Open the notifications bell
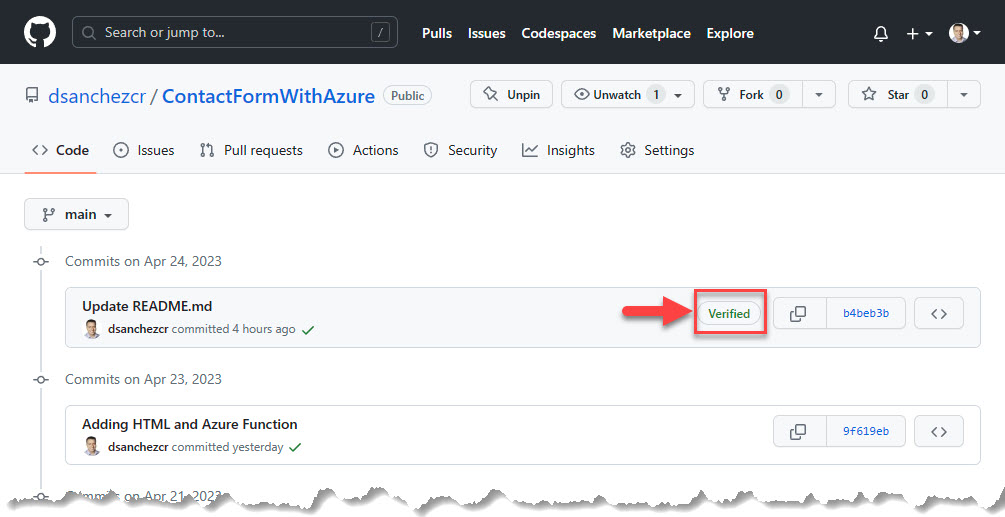Viewport: 1005px width, 517px height. pos(880,33)
